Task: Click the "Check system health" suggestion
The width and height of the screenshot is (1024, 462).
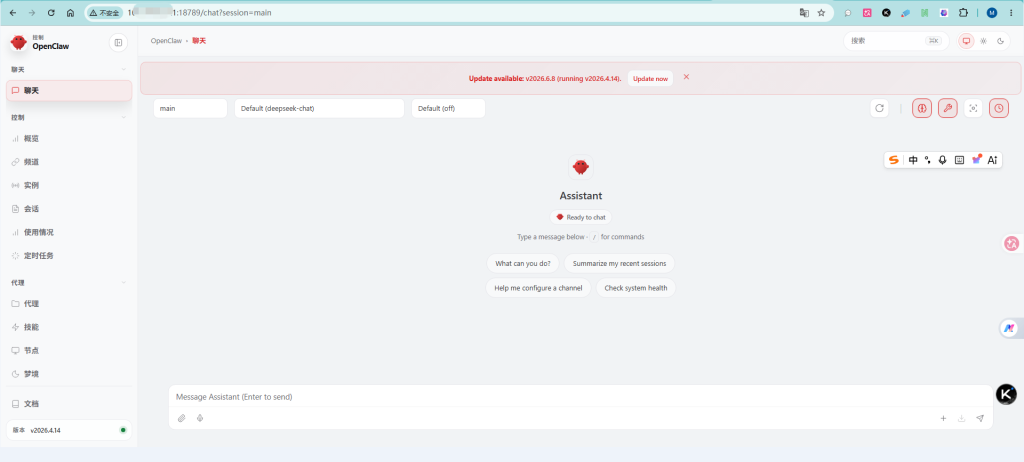Action: coord(635,288)
